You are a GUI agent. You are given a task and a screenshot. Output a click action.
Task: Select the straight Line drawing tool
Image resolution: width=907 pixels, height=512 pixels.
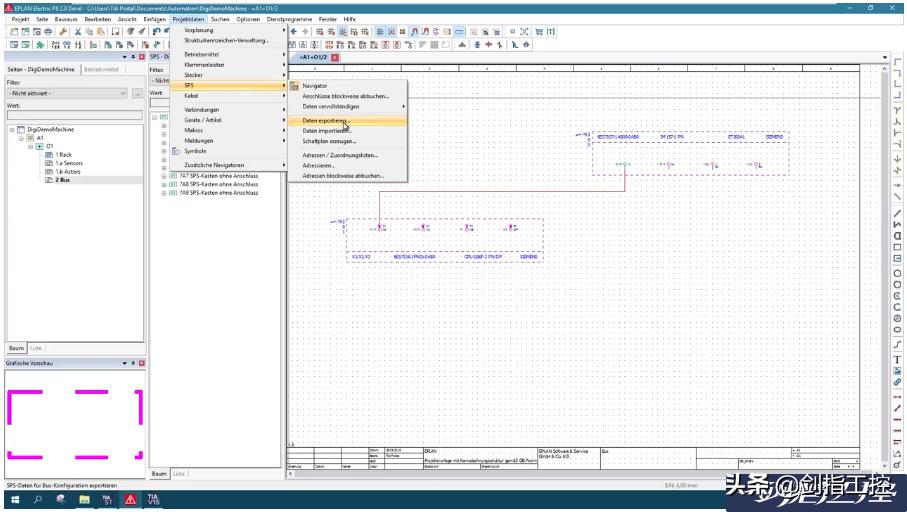(897, 213)
